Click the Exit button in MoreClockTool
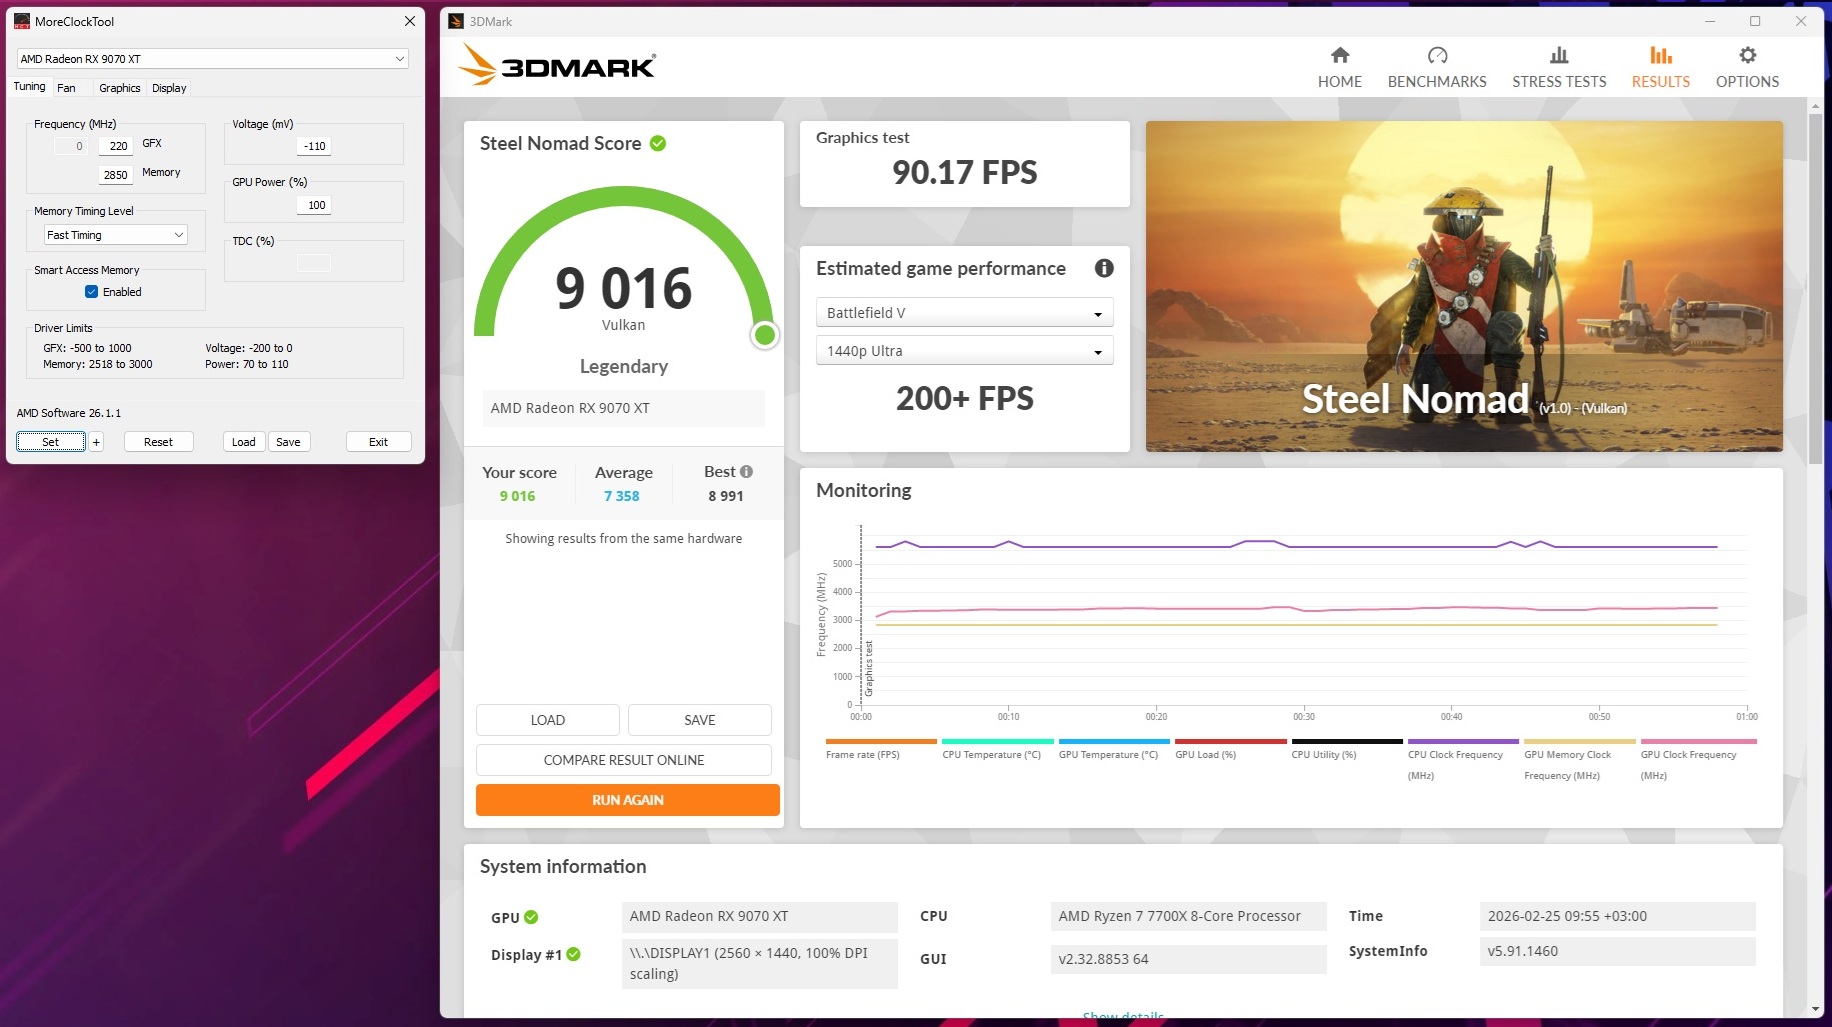The height and width of the screenshot is (1027, 1832). point(378,442)
